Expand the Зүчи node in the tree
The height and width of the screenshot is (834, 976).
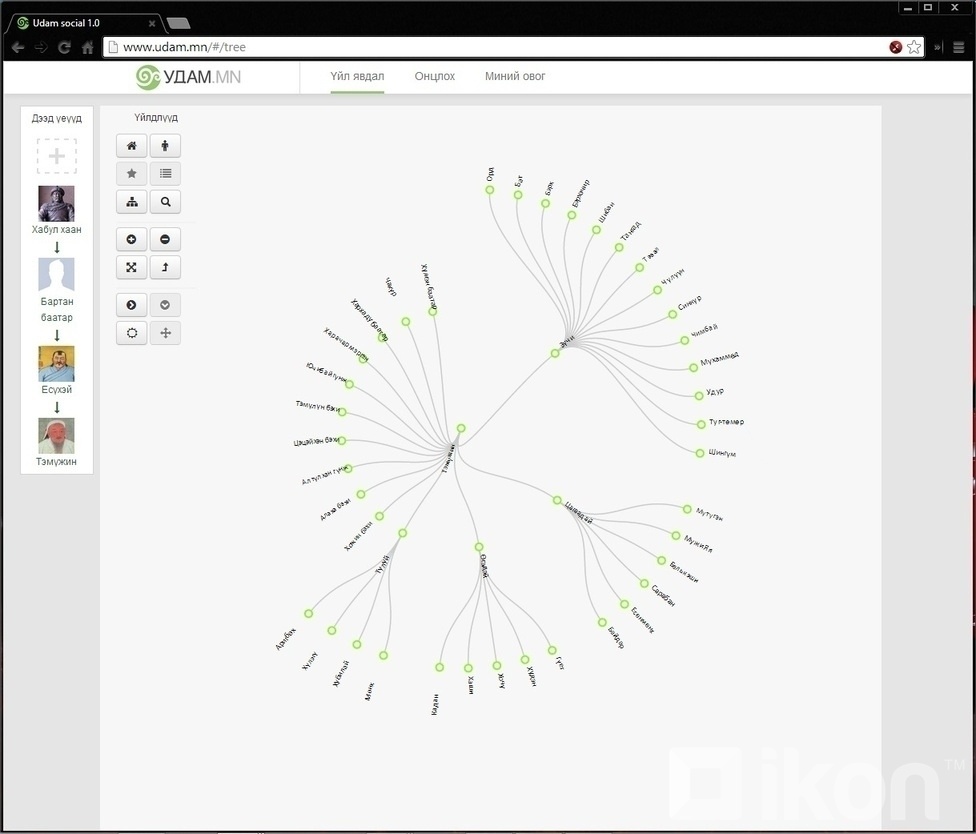pyautogui.click(x=555, y=353)
